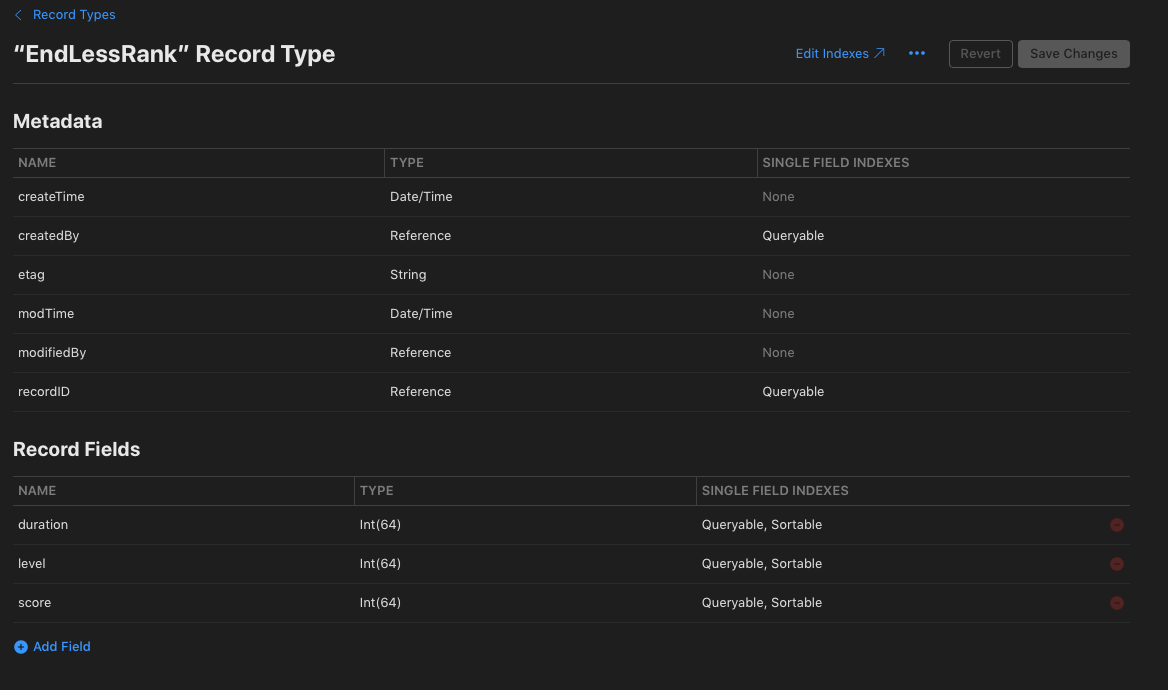Open the three-dot more options menu
Image resolution: width=1168 pixels, height=690 pixels.
(x=917, y=54)
